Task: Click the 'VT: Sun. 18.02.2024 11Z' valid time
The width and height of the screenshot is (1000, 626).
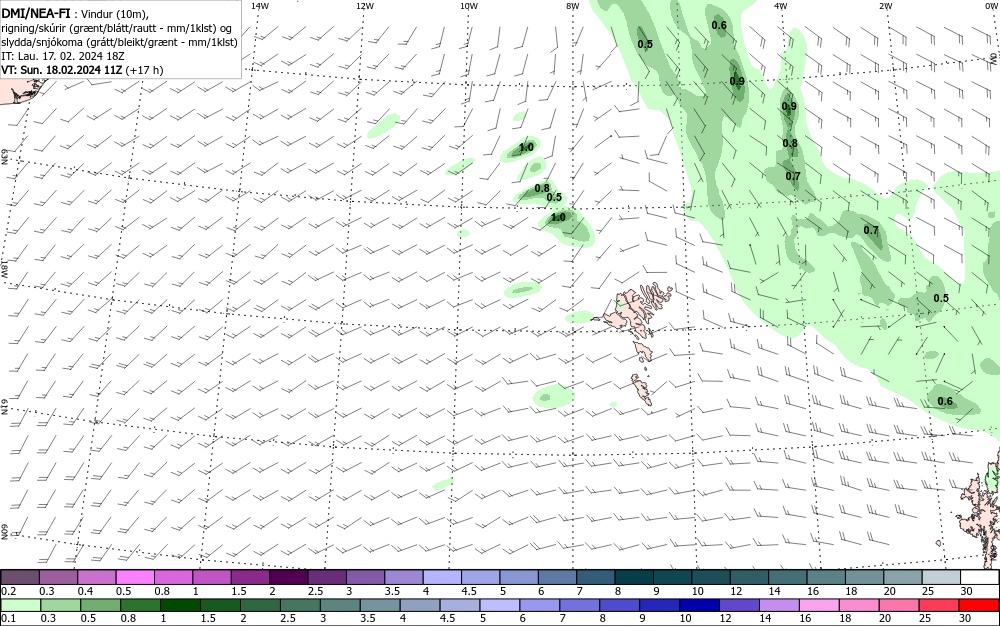Action: [62, 69]
